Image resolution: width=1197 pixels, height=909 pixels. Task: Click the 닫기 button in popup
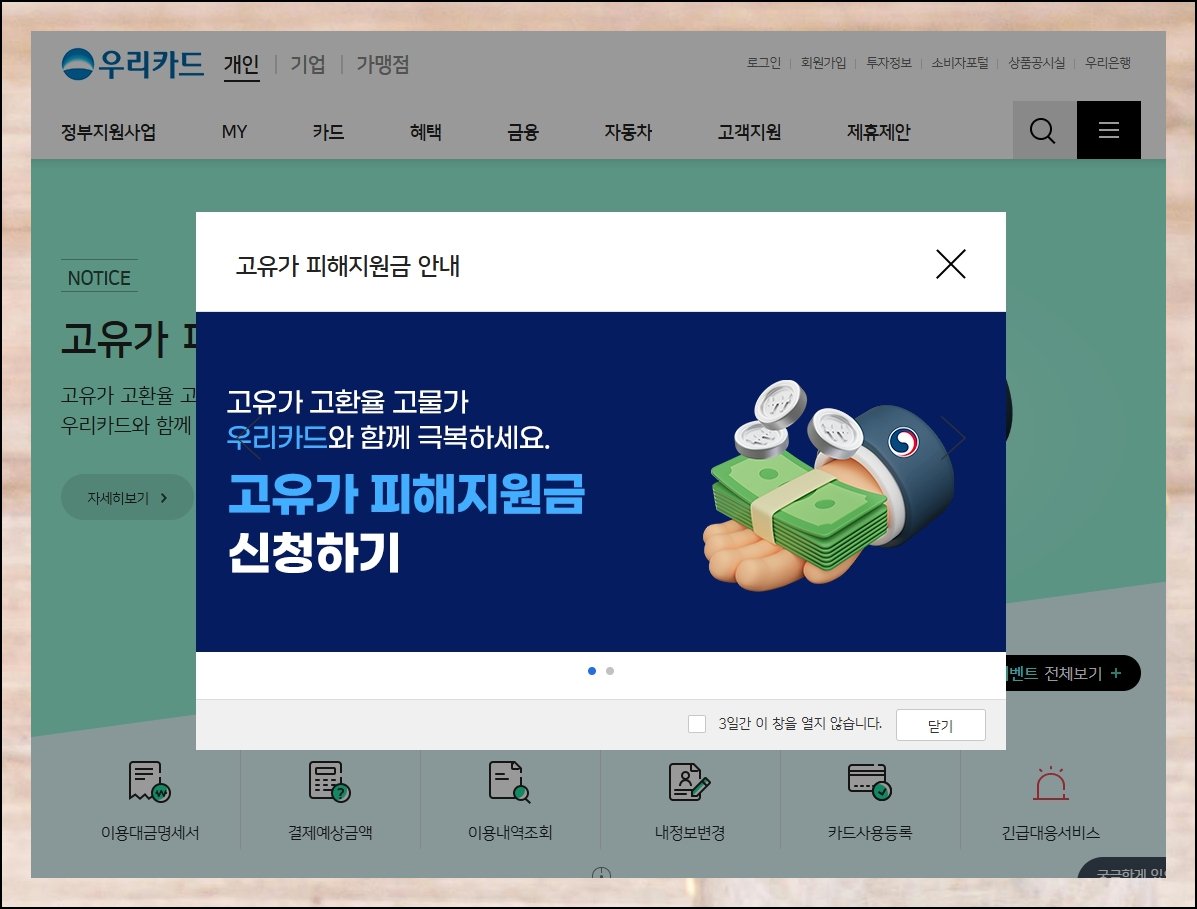pyautogui.click(x=940, y=725)
